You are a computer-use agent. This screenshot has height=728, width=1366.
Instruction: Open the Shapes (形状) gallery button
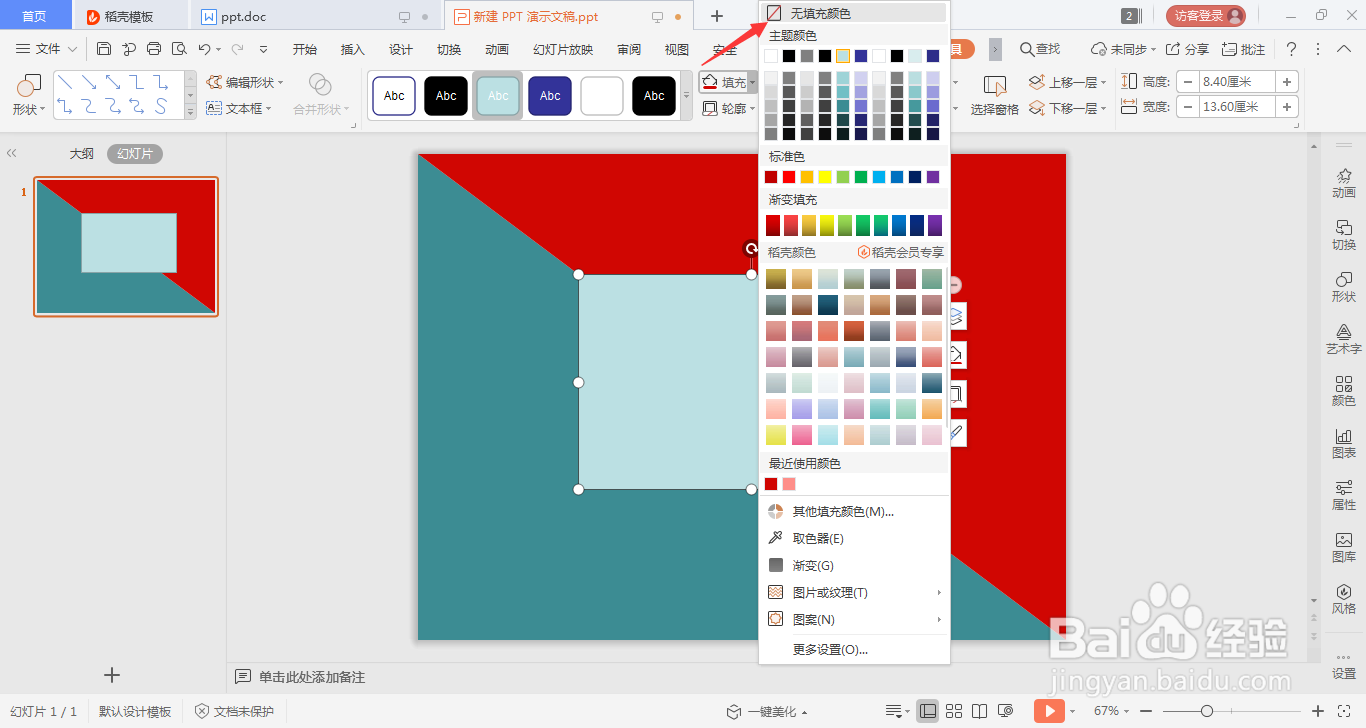click(x=29, y=95)
